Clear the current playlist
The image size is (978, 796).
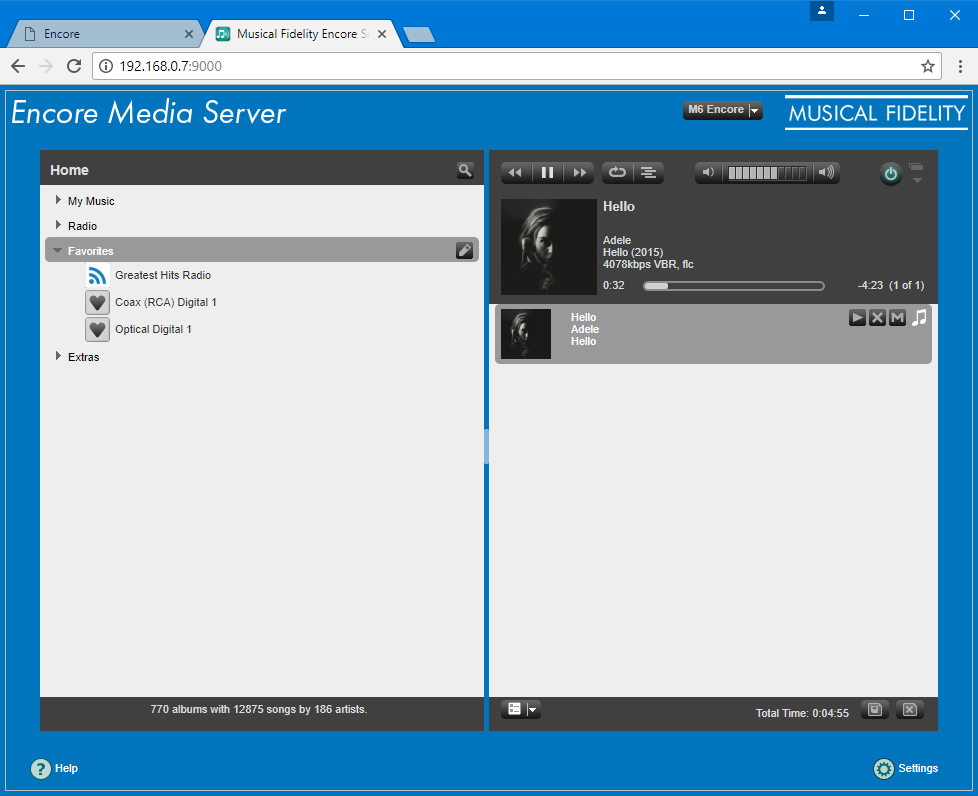tap(910, 710)
